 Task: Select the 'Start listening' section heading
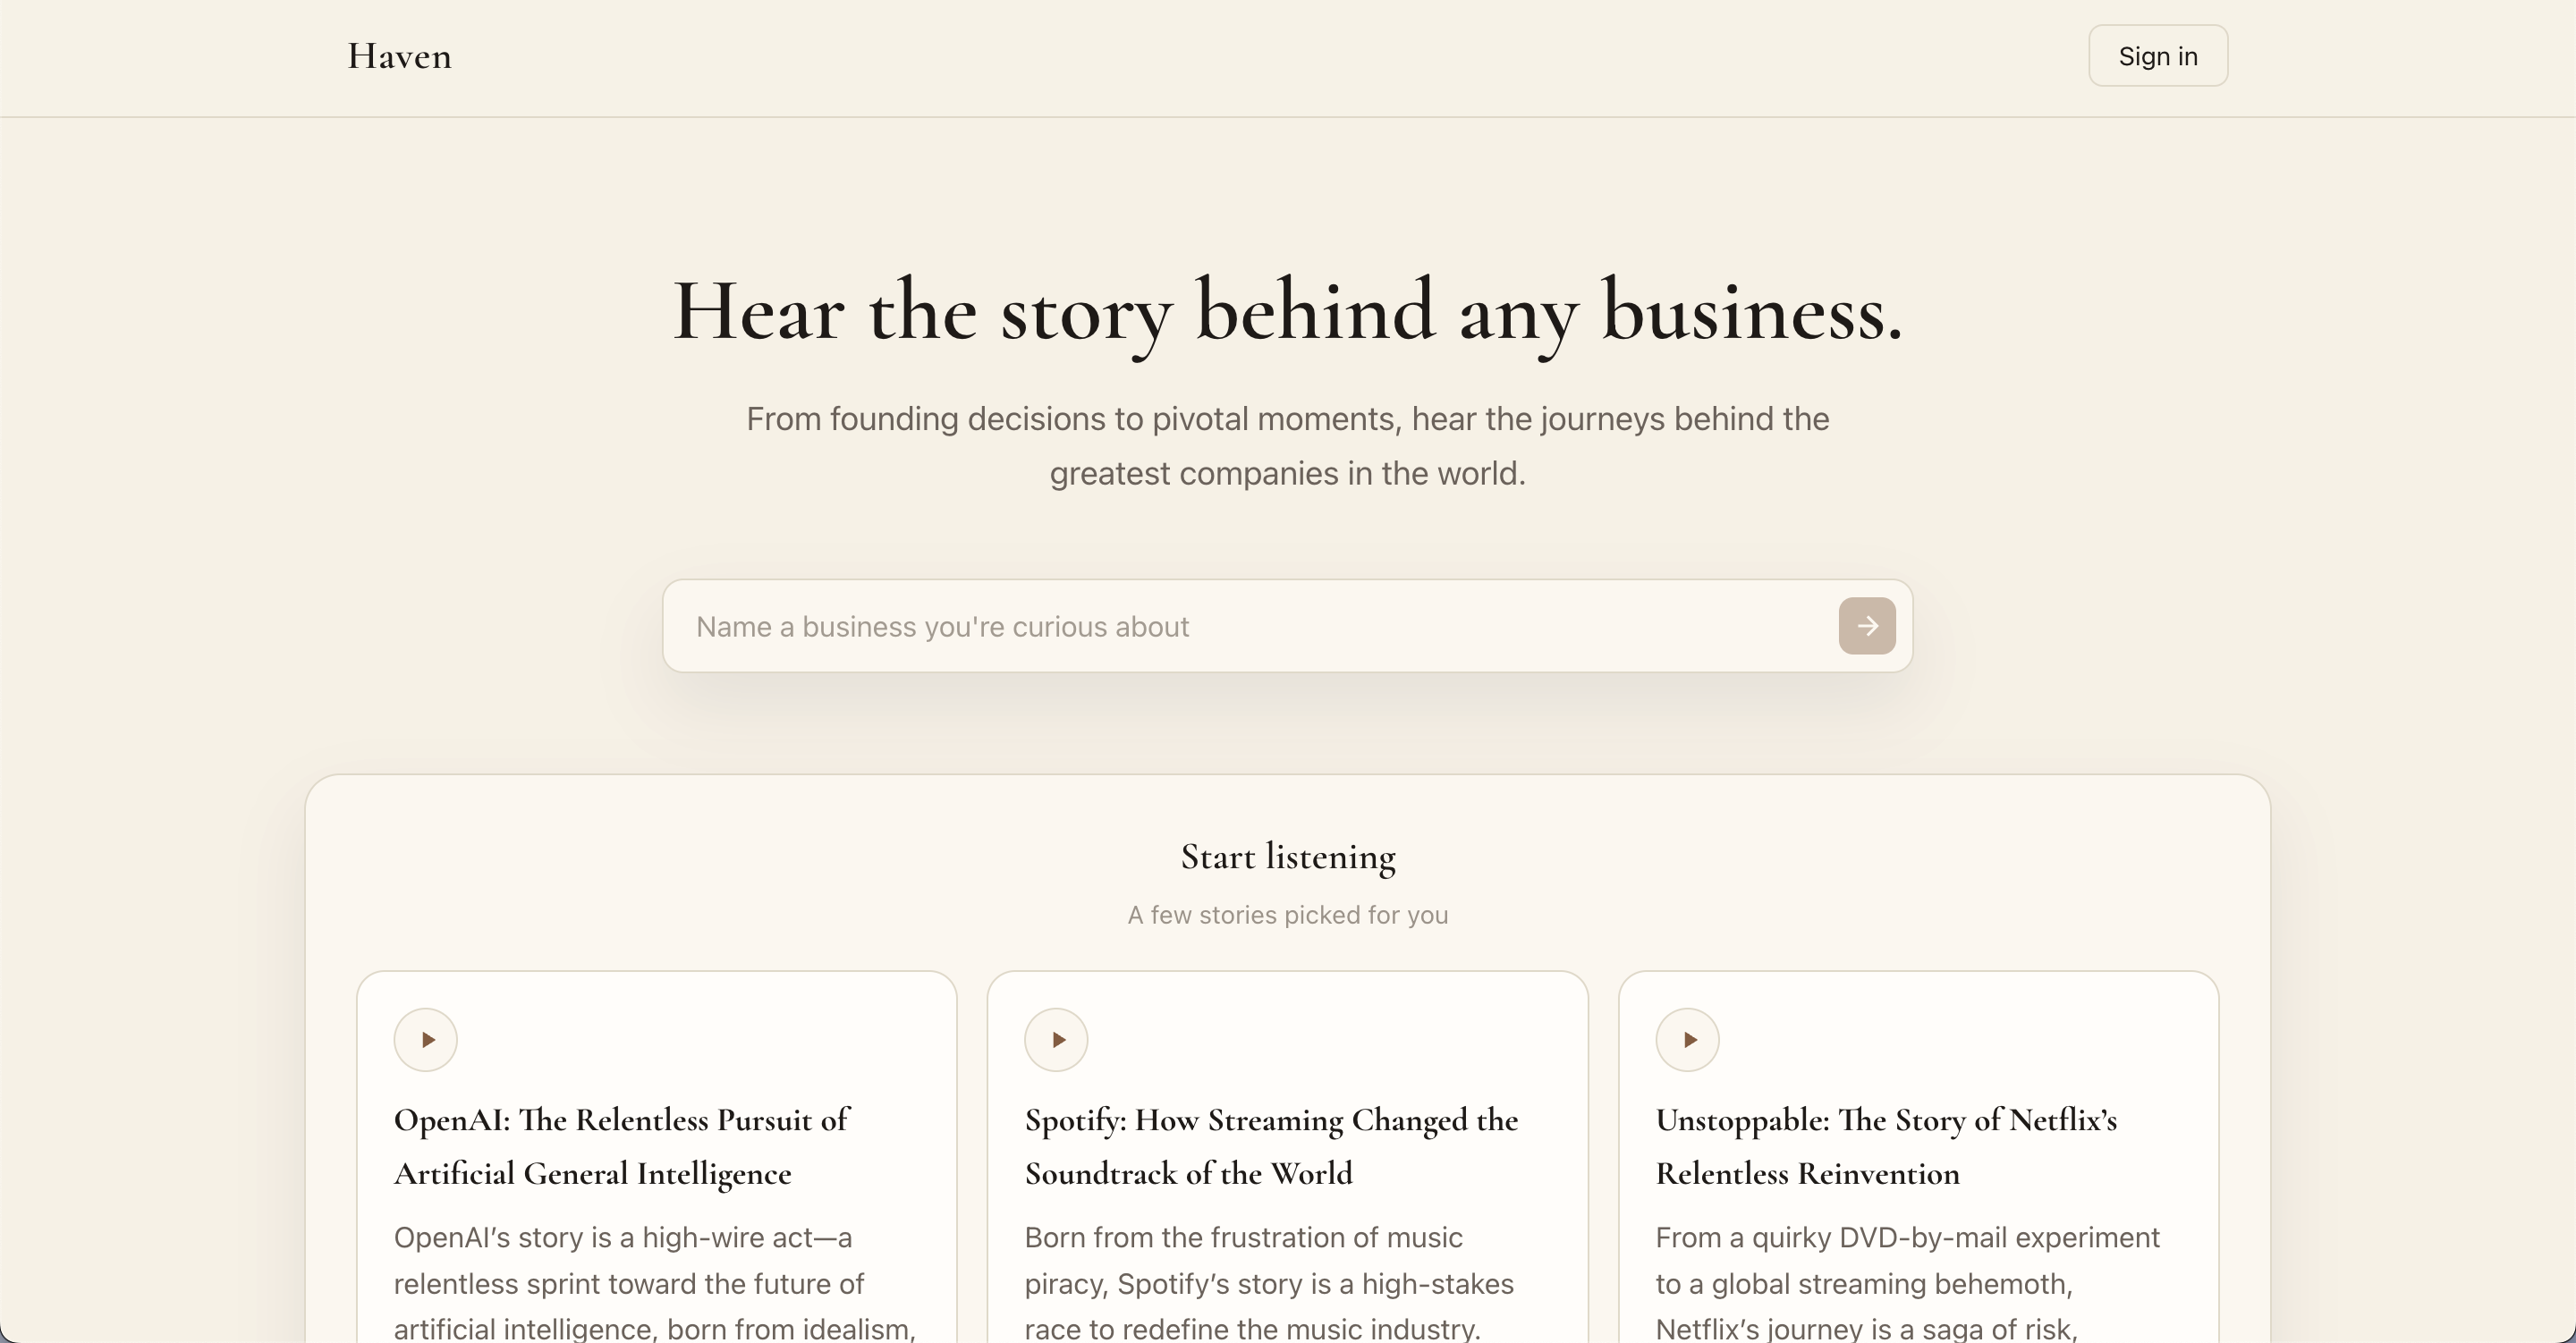1287,856
